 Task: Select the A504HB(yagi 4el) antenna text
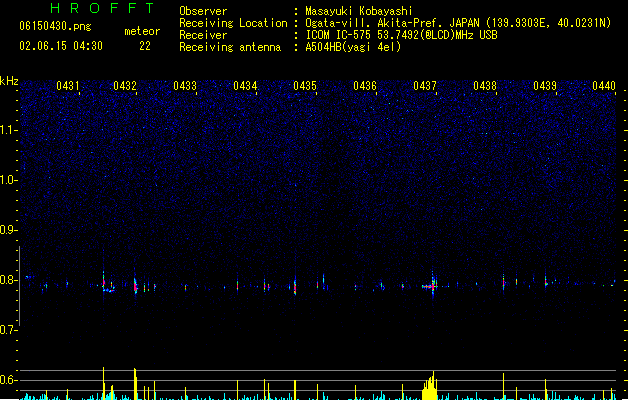pyautogui.click(x=353, y=47)
